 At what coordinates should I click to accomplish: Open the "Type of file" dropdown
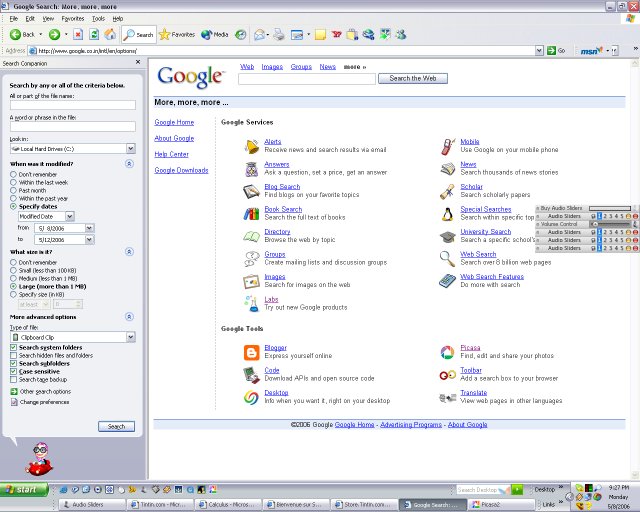131,337
